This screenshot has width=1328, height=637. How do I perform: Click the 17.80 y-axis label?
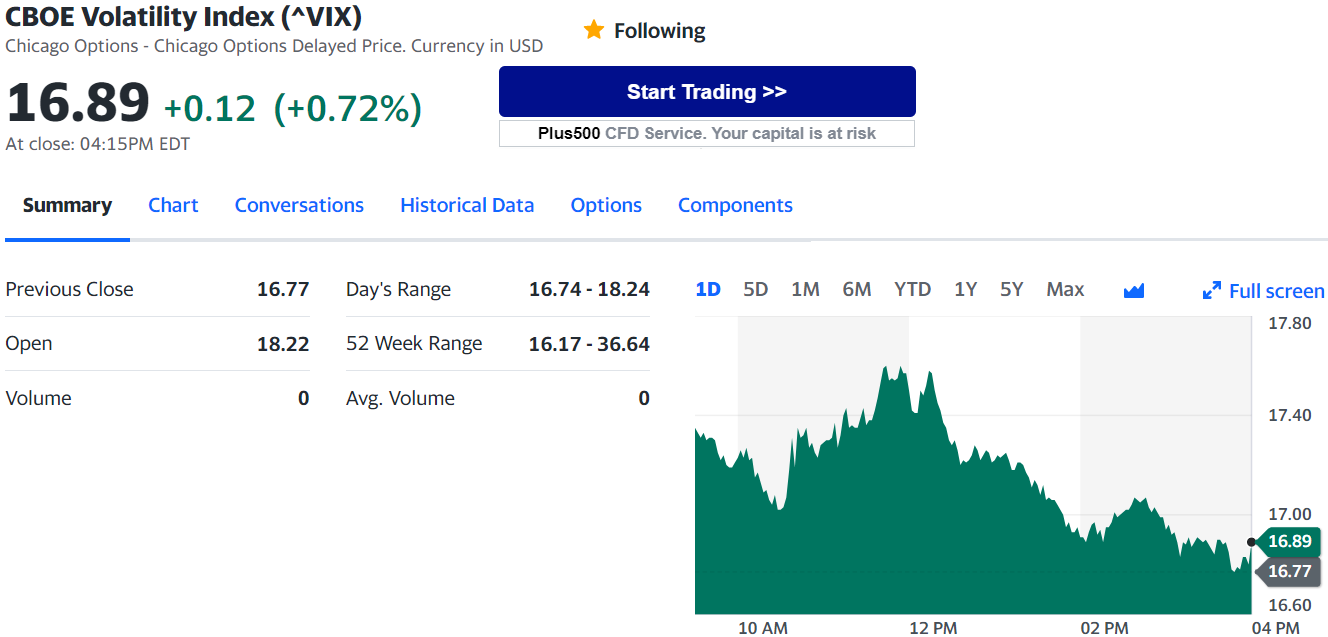[x=1289, y=323]
